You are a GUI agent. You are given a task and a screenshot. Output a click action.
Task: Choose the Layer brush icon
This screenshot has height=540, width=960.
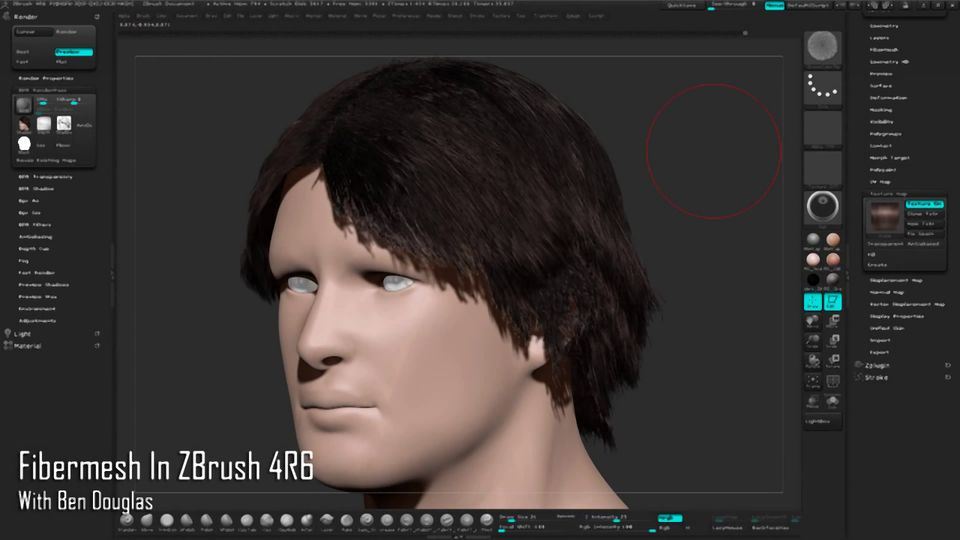pos(327,520)
